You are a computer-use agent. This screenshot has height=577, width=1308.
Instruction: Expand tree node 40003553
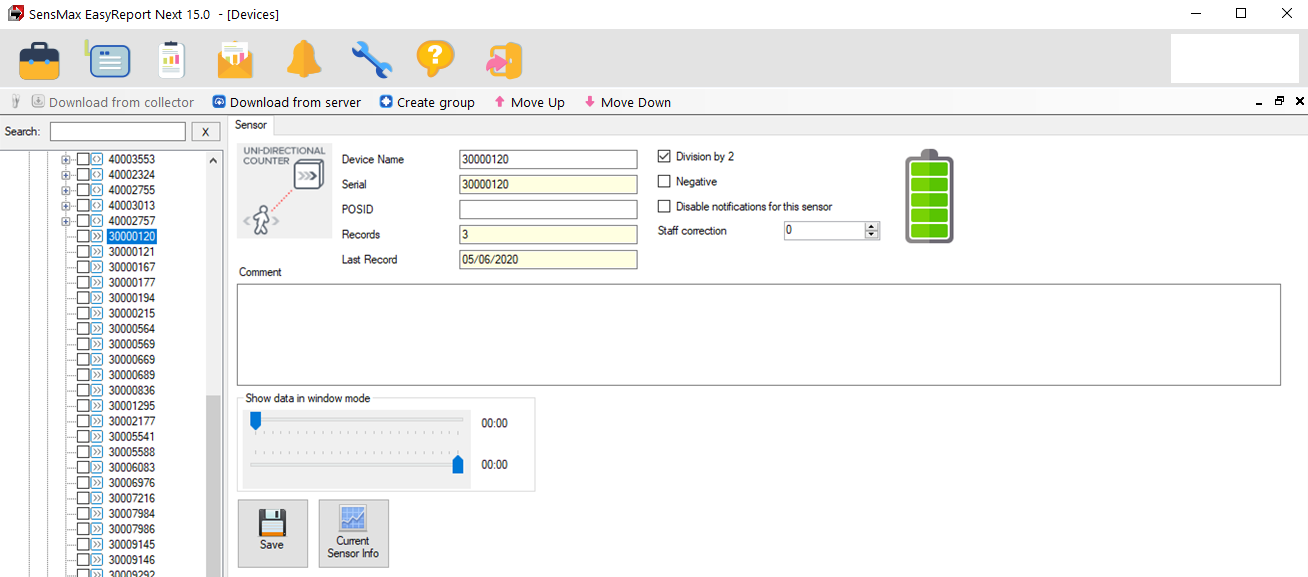coord(66,159)
